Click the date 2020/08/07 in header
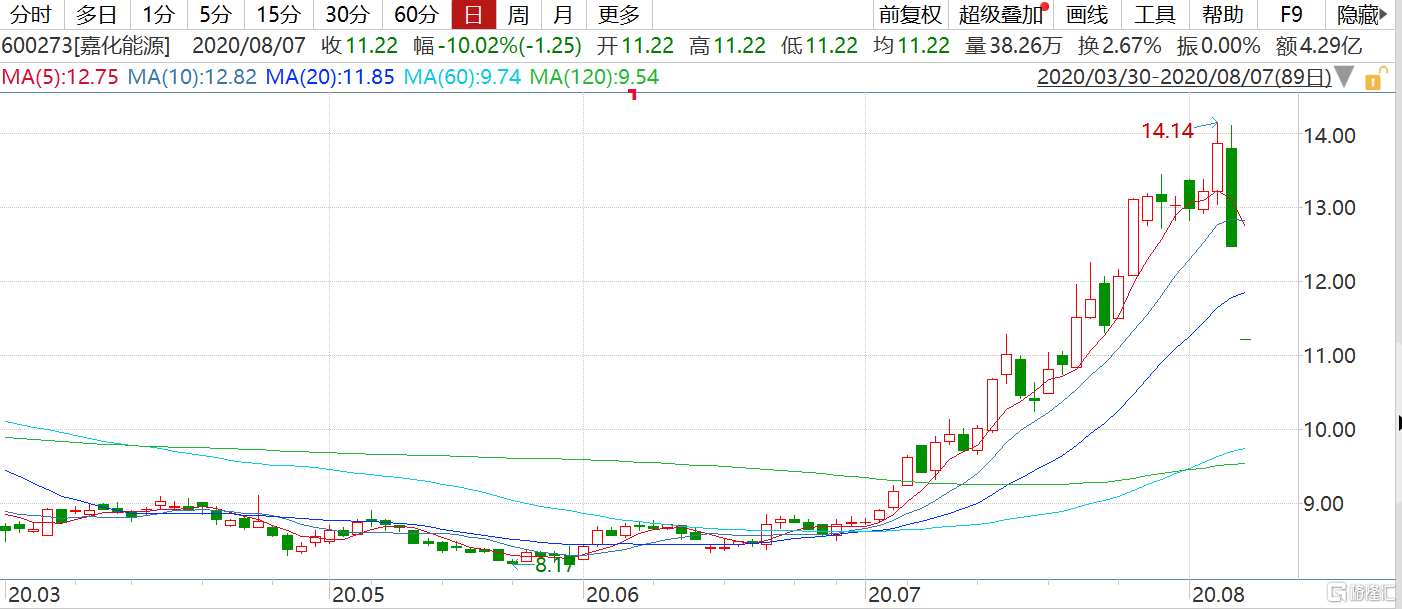The image size is (1402, 609). (x=247, y=45)
